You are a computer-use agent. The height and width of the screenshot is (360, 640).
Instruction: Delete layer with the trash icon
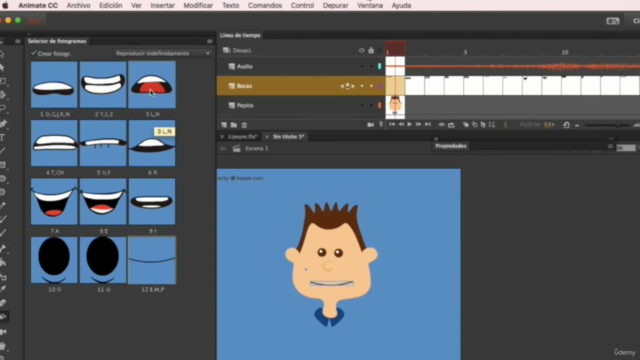244,125
